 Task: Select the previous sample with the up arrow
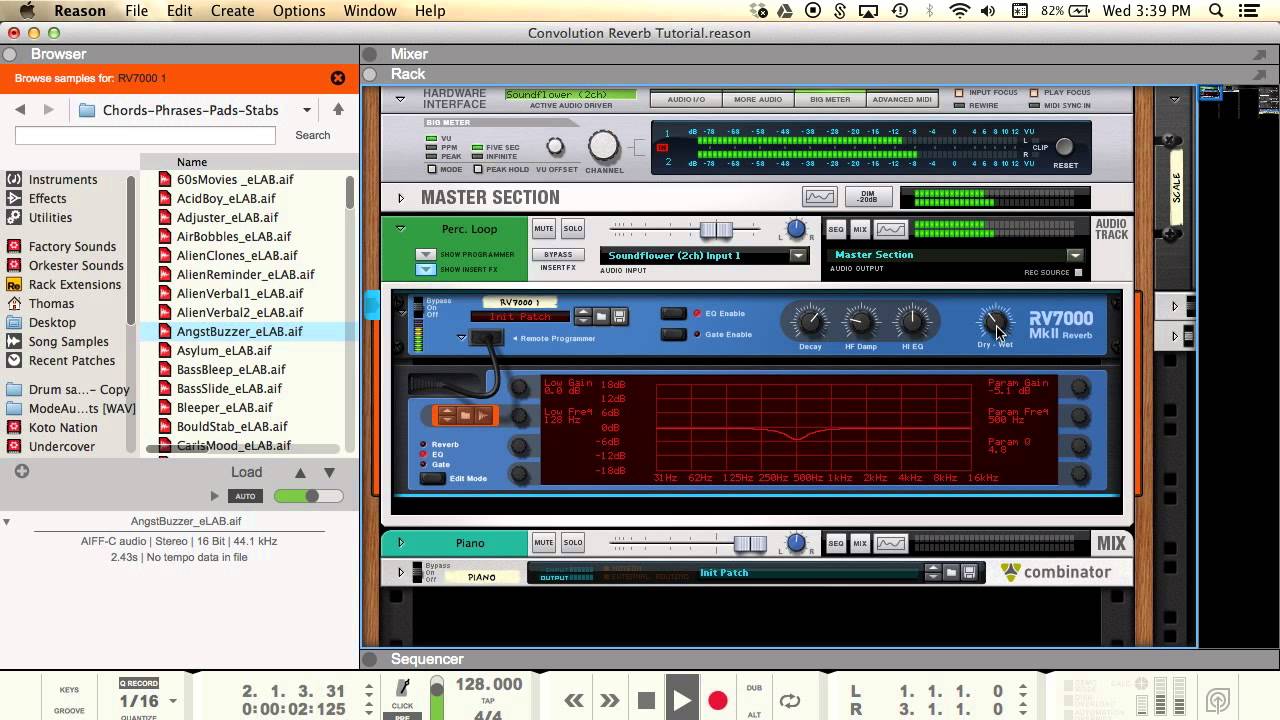[300, 472]
